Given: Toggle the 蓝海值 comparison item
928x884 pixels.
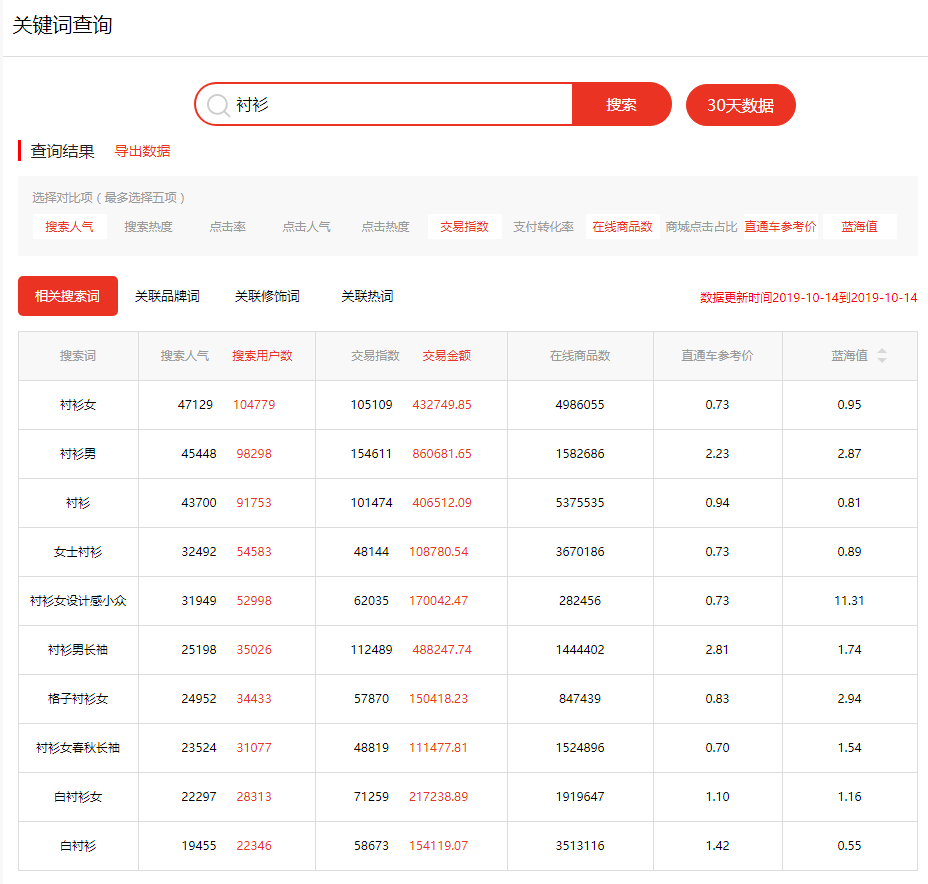Looking at the screenshot, I should coord(860,227).
